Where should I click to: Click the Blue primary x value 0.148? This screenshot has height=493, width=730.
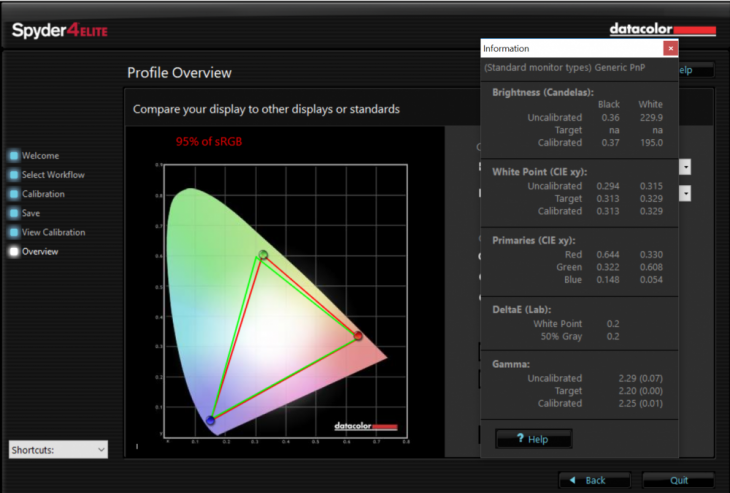tap(608, 279)
